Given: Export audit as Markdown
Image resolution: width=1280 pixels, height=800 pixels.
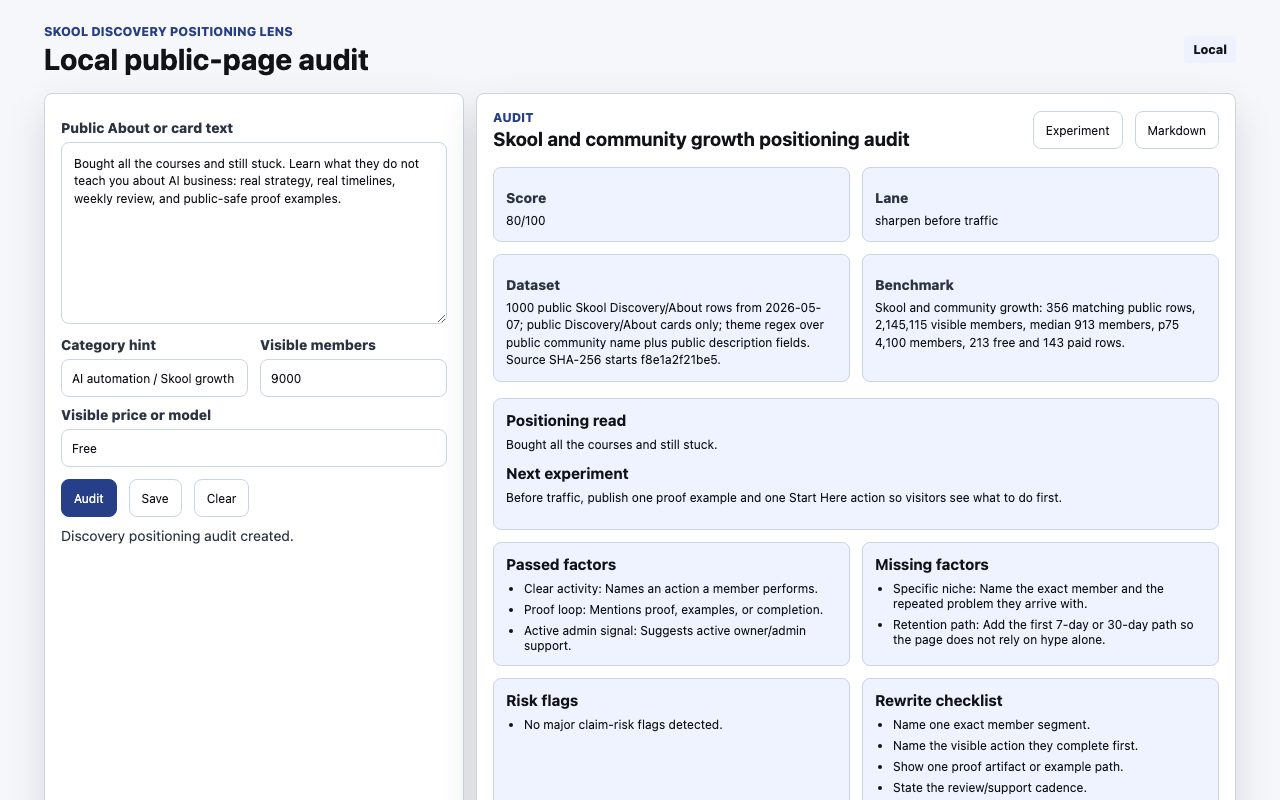Looking at the screenshot, I should (1176, 130).
